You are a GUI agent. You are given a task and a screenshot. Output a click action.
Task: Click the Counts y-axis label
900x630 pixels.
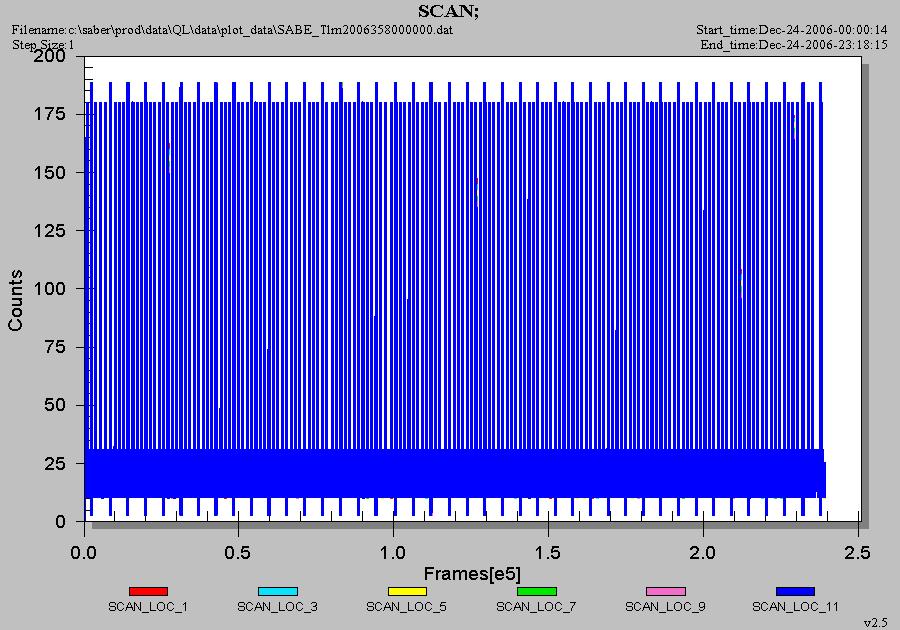point(15,300)
